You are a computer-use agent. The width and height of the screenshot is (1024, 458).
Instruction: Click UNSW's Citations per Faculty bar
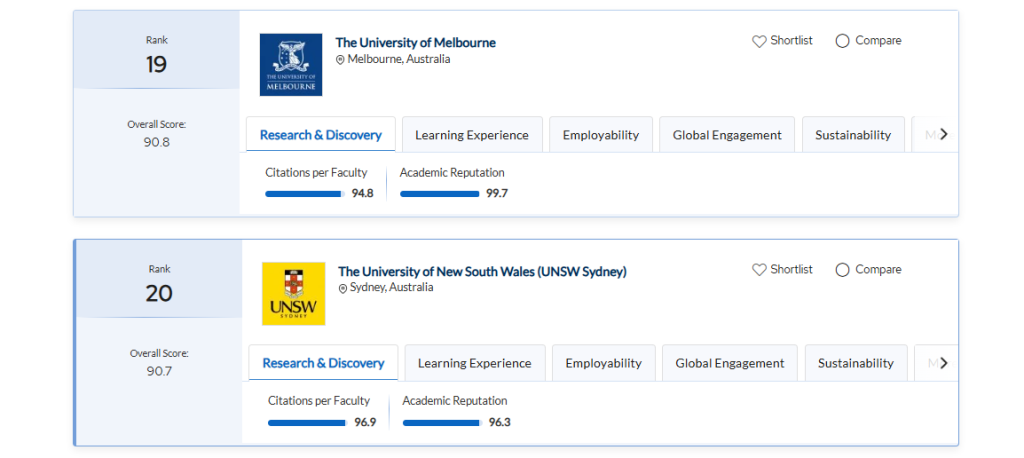tap(307, 423)
